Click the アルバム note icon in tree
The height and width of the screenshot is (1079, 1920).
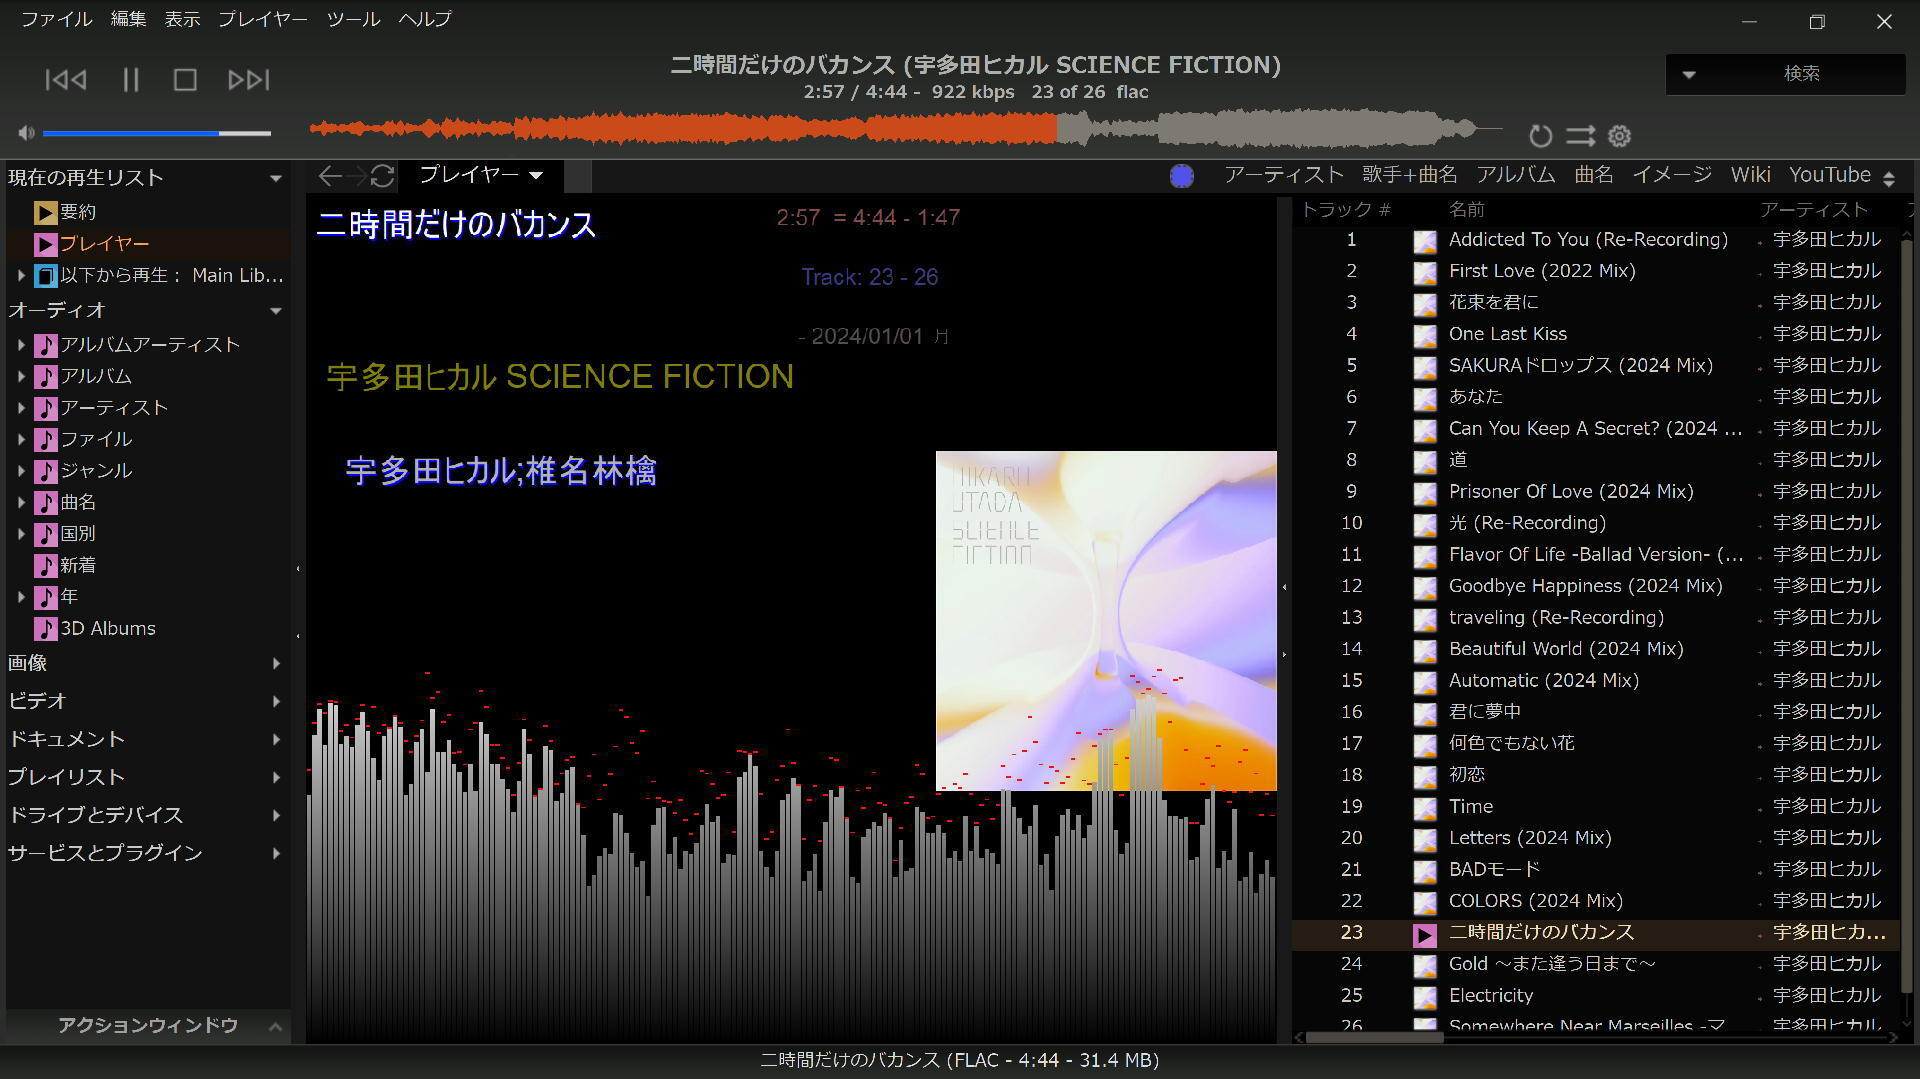tap(45, 377)
